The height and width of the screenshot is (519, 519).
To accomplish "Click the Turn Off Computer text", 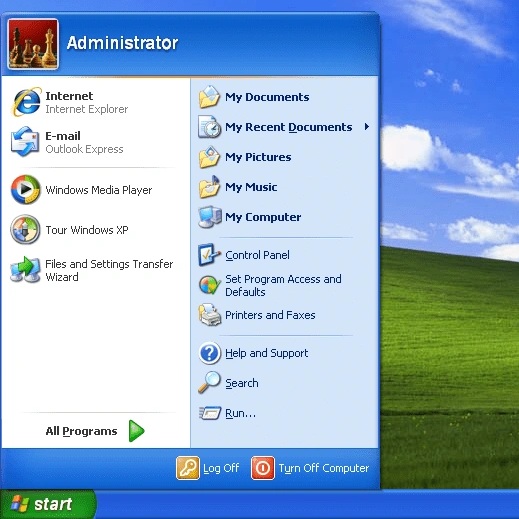I will coord(324,468).
